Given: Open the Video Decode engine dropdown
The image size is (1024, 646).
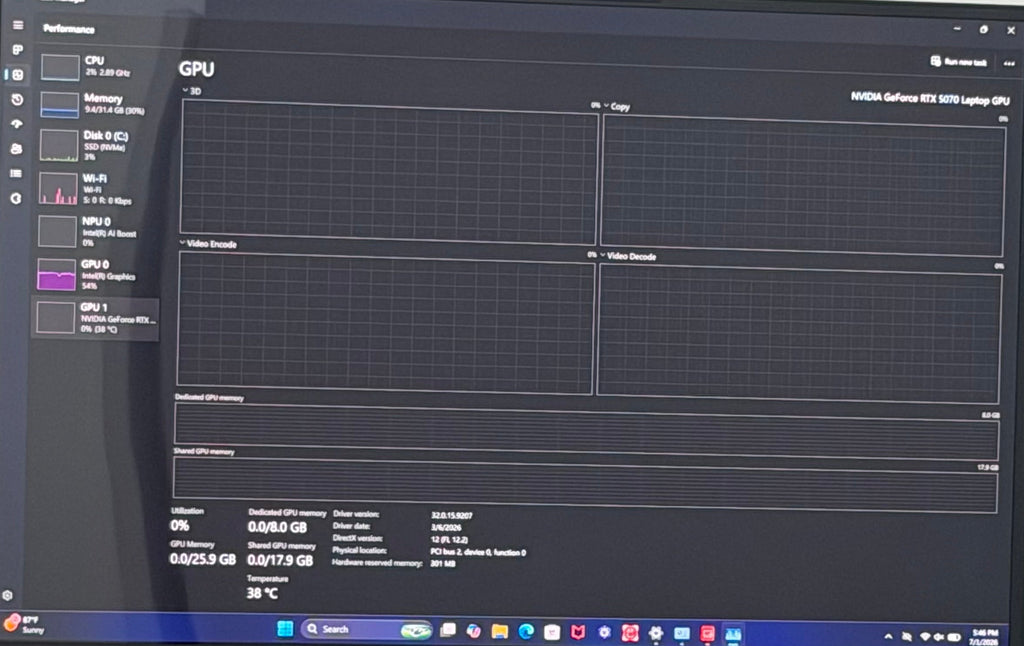Looking at the screenshot, I should pyautogui.click(x=628, y=256).
